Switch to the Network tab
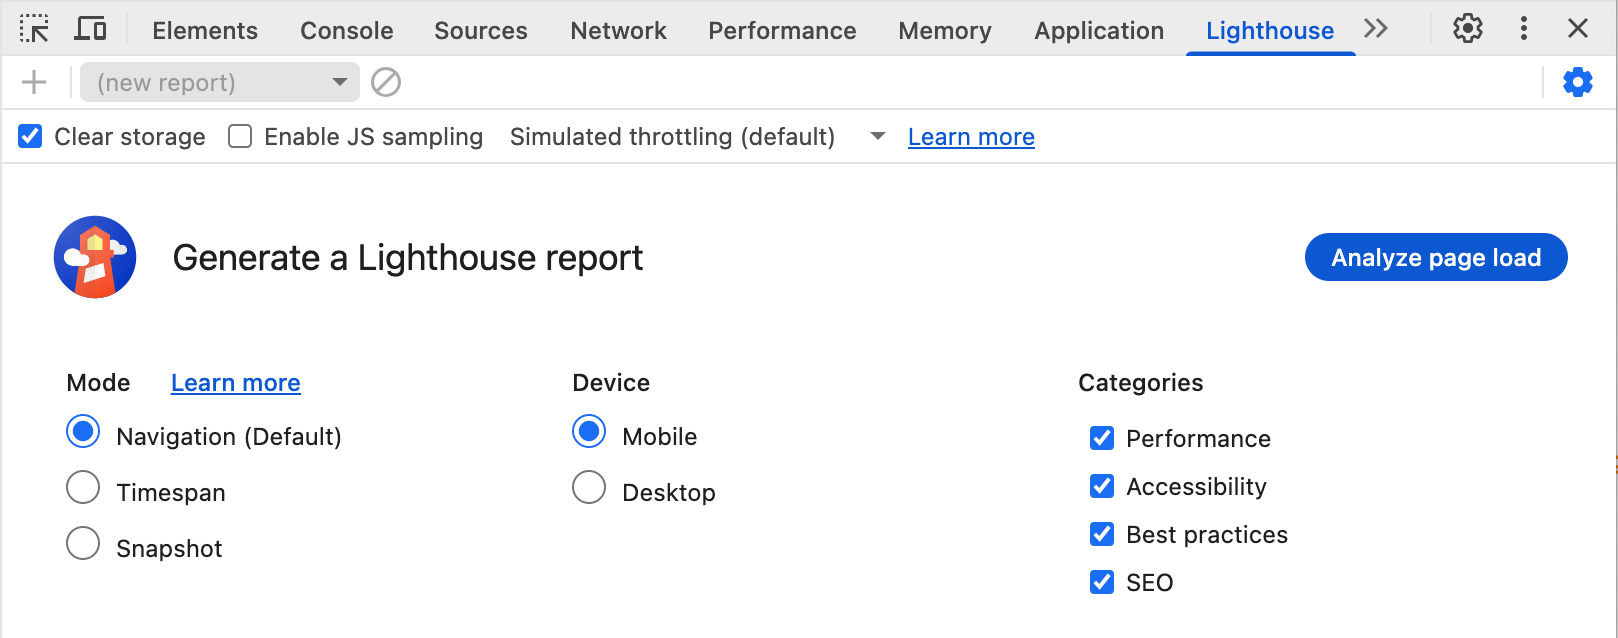This screenshot has width=1618, height=638. pos(618,31)
